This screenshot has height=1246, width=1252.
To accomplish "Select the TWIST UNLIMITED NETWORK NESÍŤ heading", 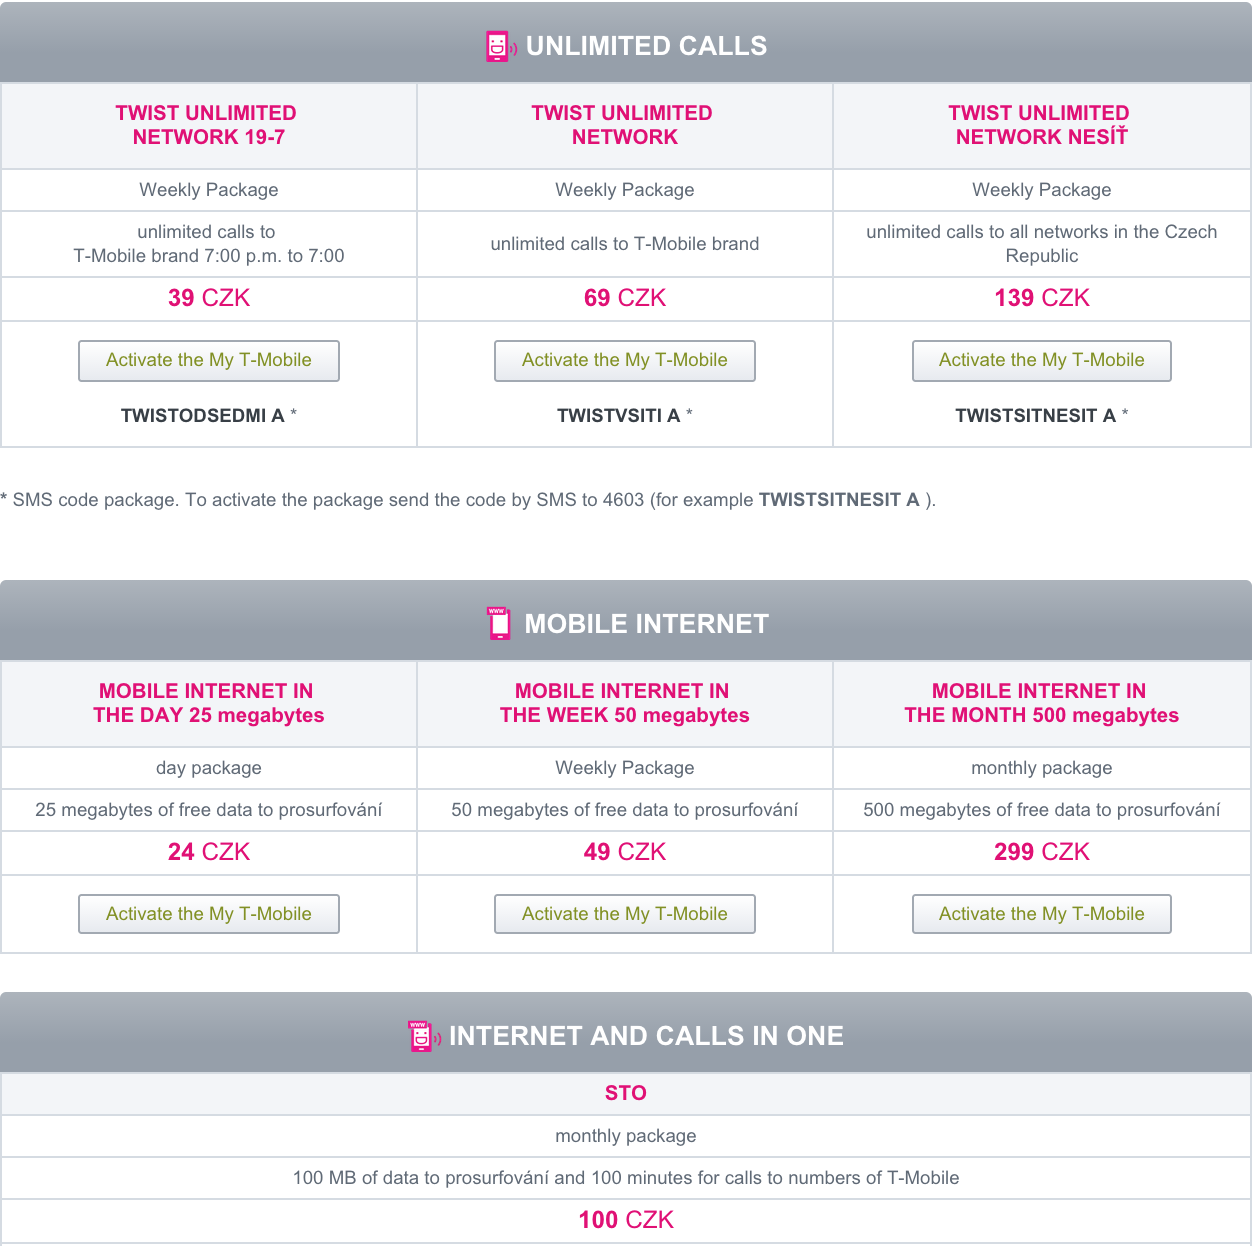I will click(1041, 125).
